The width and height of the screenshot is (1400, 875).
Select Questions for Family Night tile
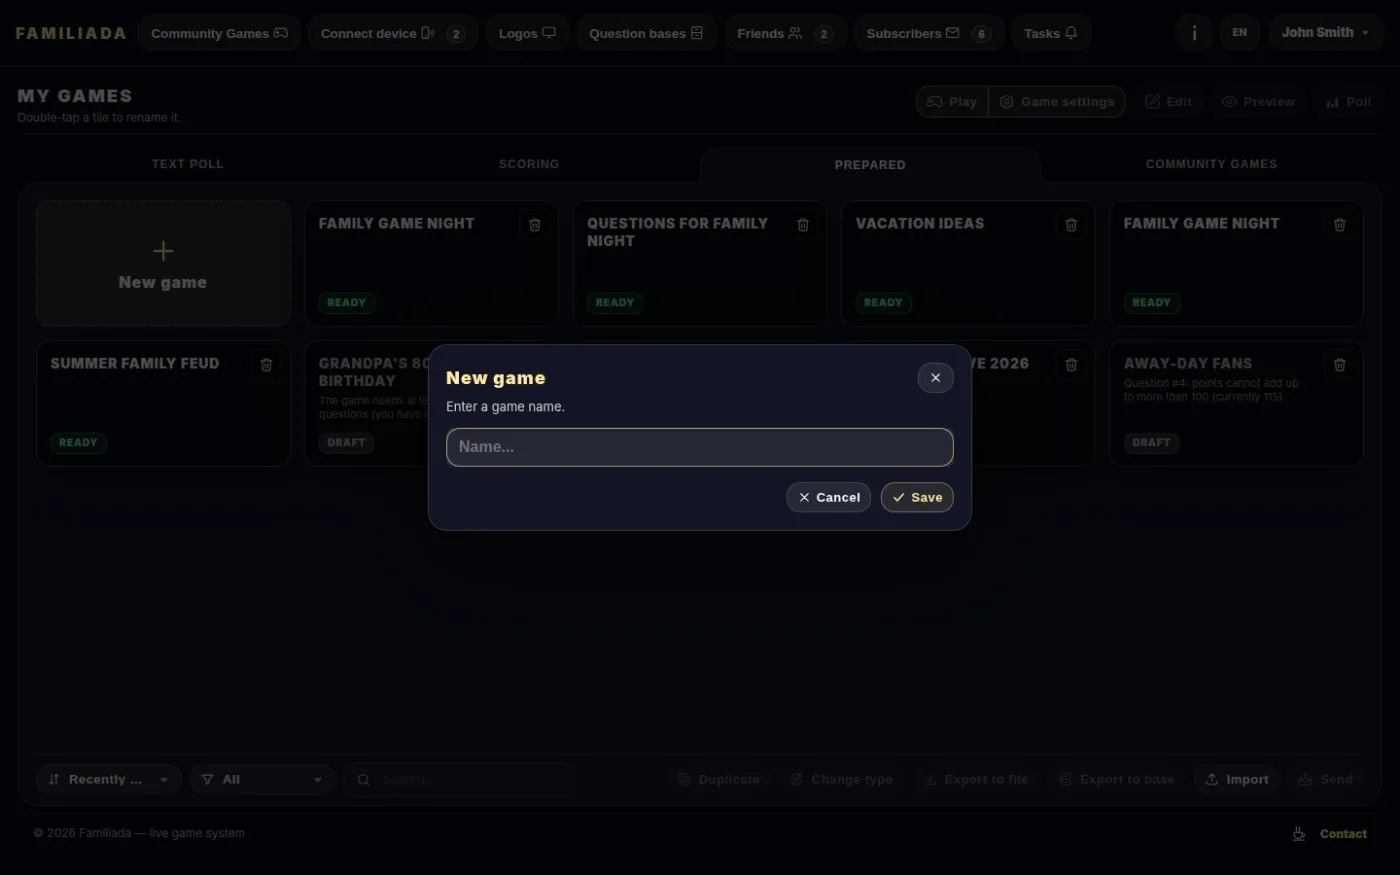[x=700, y=263]
